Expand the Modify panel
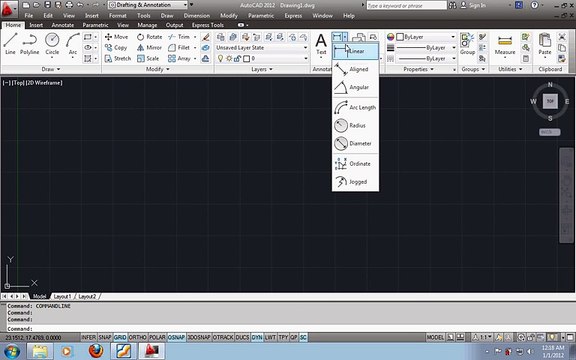Screen dimensions: 576x360 point(158,69)
